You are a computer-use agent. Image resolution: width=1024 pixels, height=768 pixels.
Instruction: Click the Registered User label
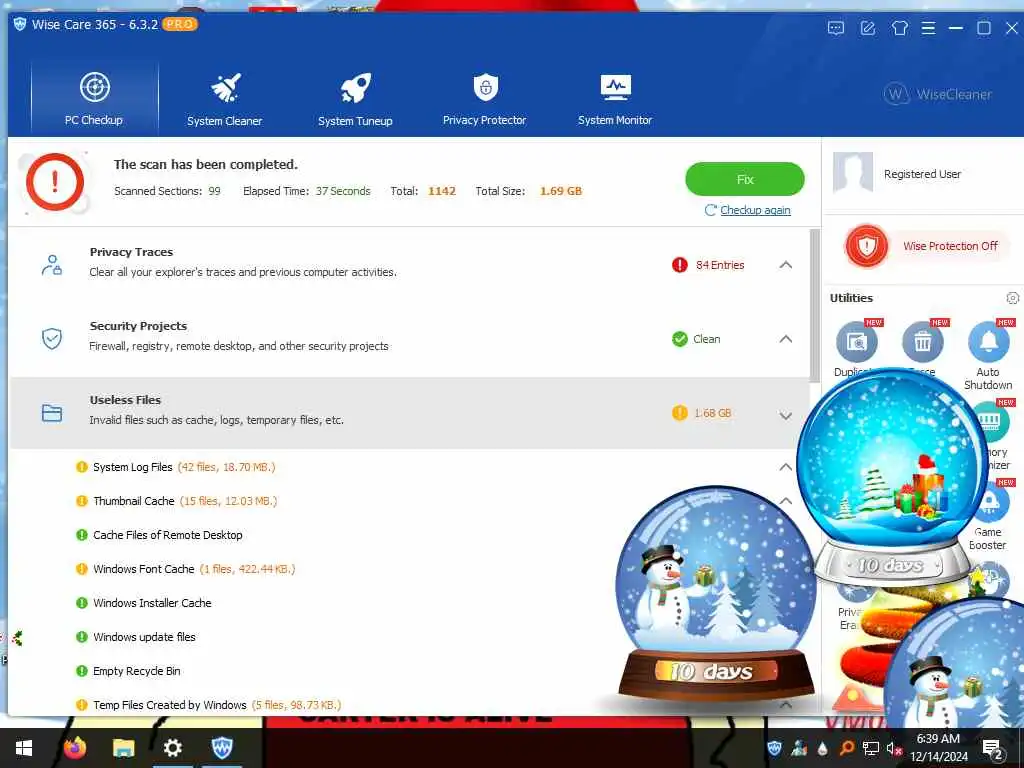pos(922,174)
